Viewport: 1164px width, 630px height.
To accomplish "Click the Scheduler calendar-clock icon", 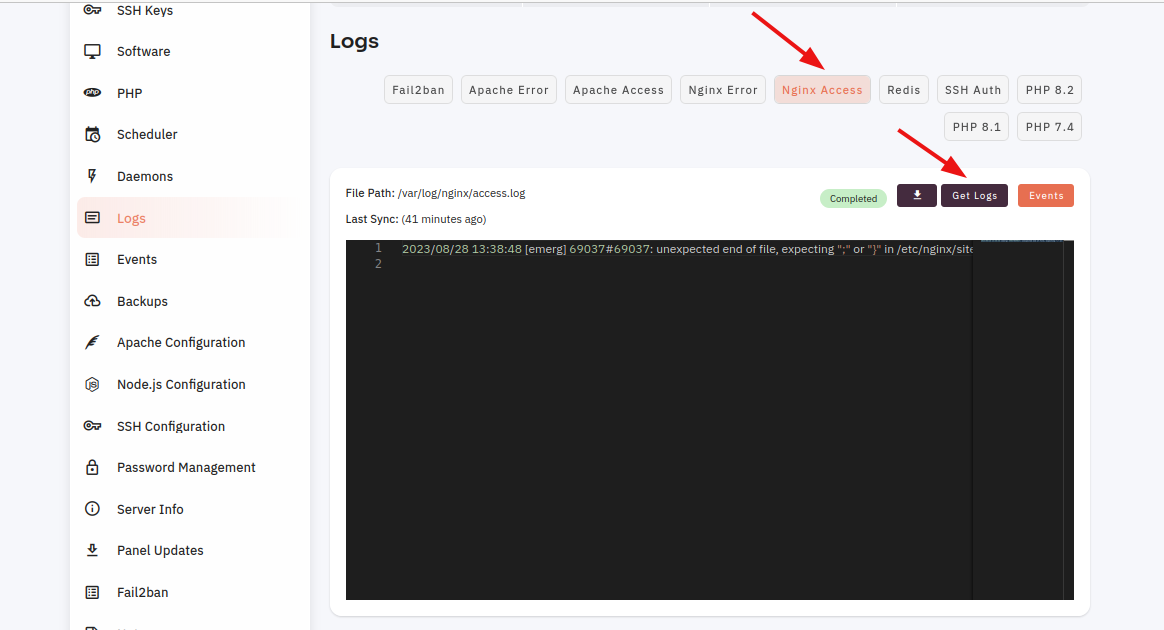I will click(92, 134).
